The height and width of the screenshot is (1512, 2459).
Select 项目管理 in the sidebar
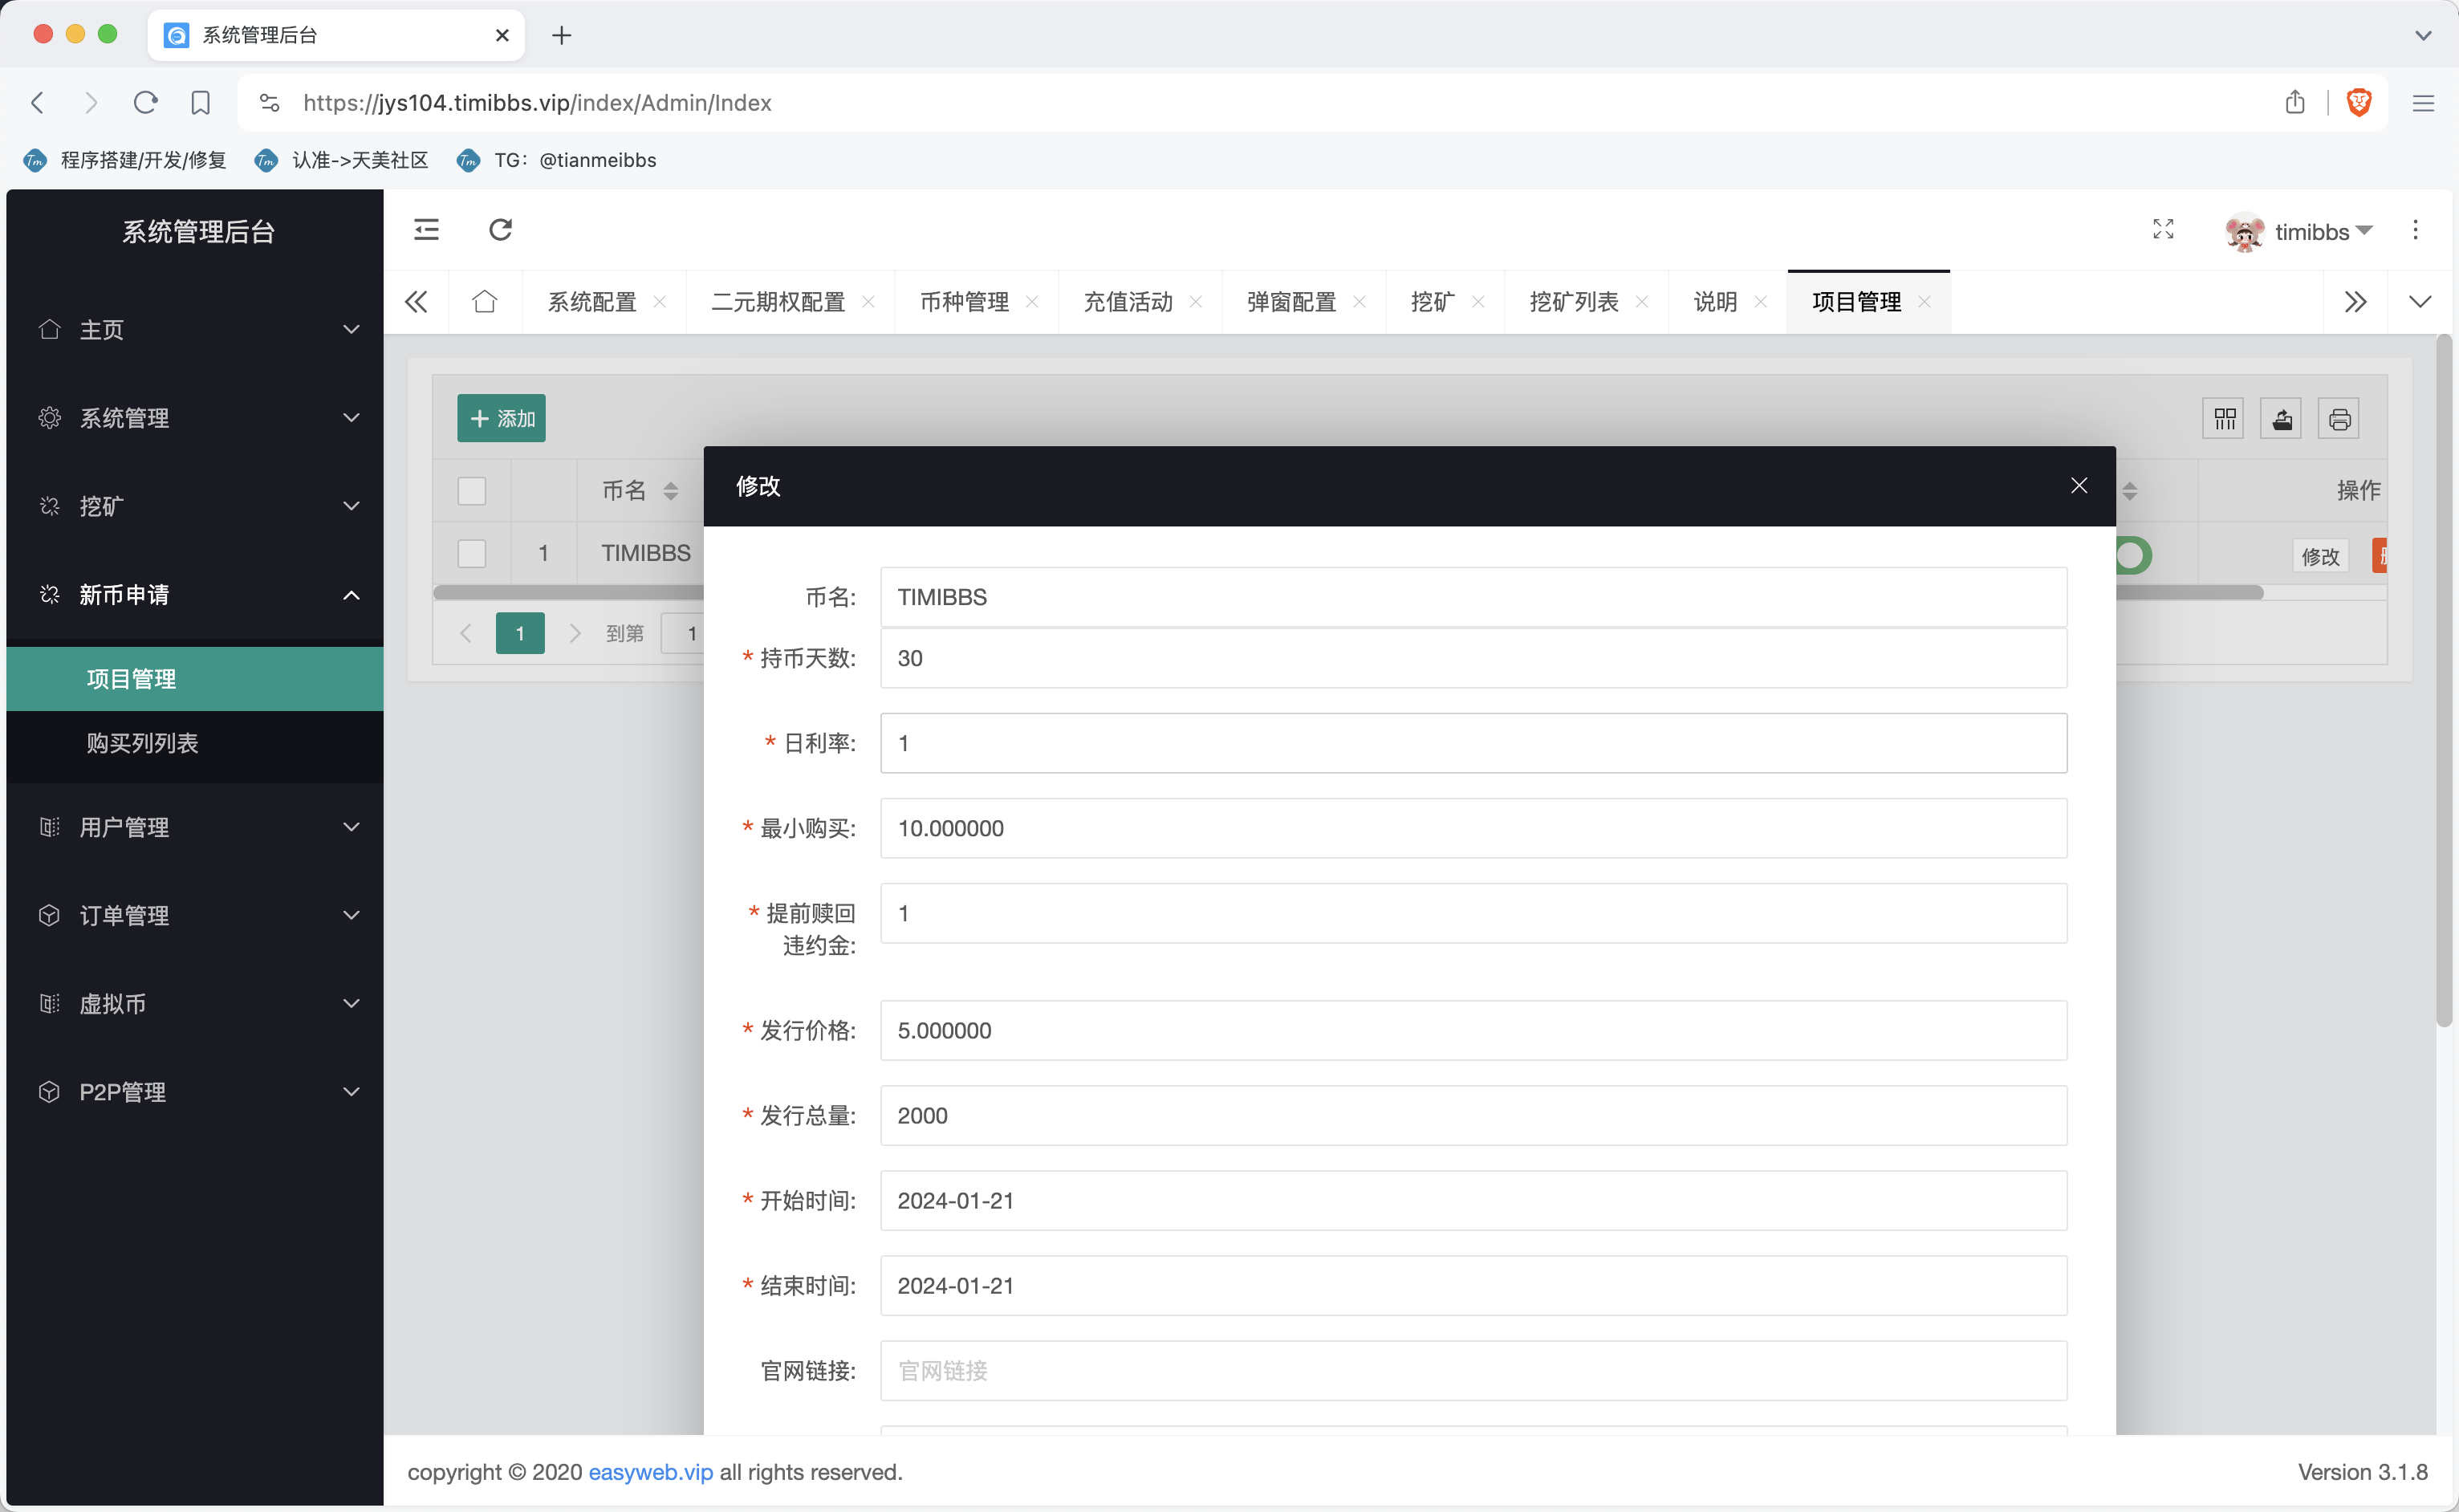tap(195, 679)
